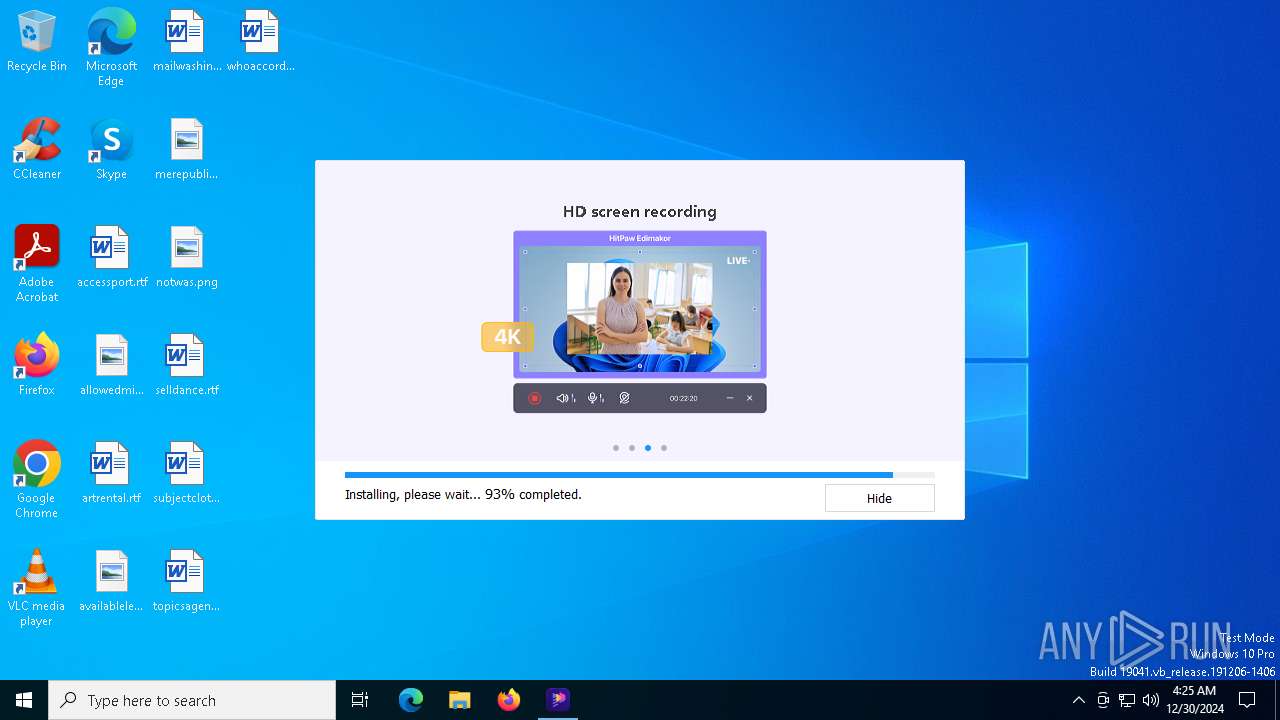Select the Firefox desktop shortcut

(x=37, y=365)
